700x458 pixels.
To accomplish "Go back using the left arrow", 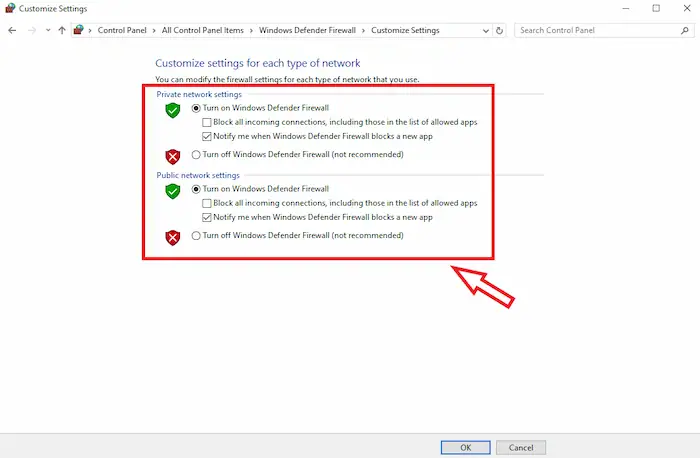I will [12, 30].
